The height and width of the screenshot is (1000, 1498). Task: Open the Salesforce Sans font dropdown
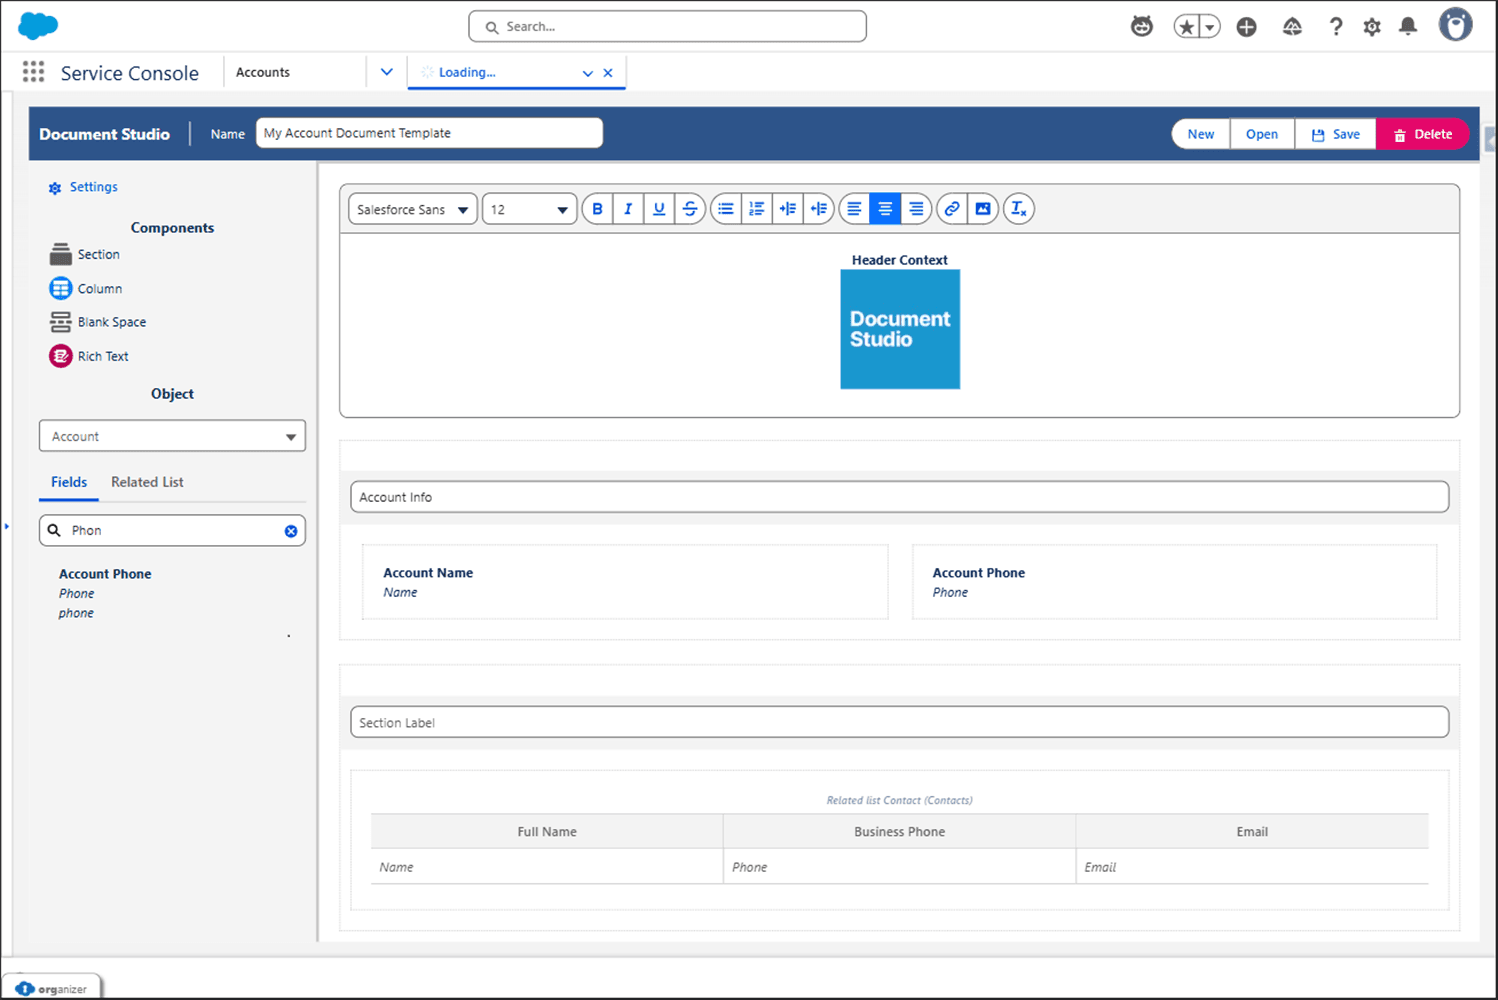(x=413, y=209)
